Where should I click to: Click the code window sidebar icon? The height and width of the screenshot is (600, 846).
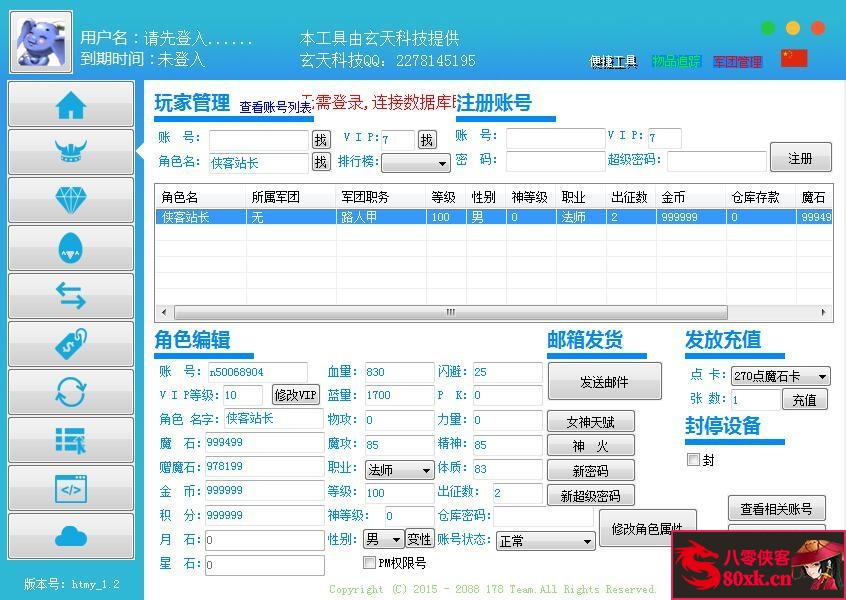pyautogui.click(x=69, y=487)
